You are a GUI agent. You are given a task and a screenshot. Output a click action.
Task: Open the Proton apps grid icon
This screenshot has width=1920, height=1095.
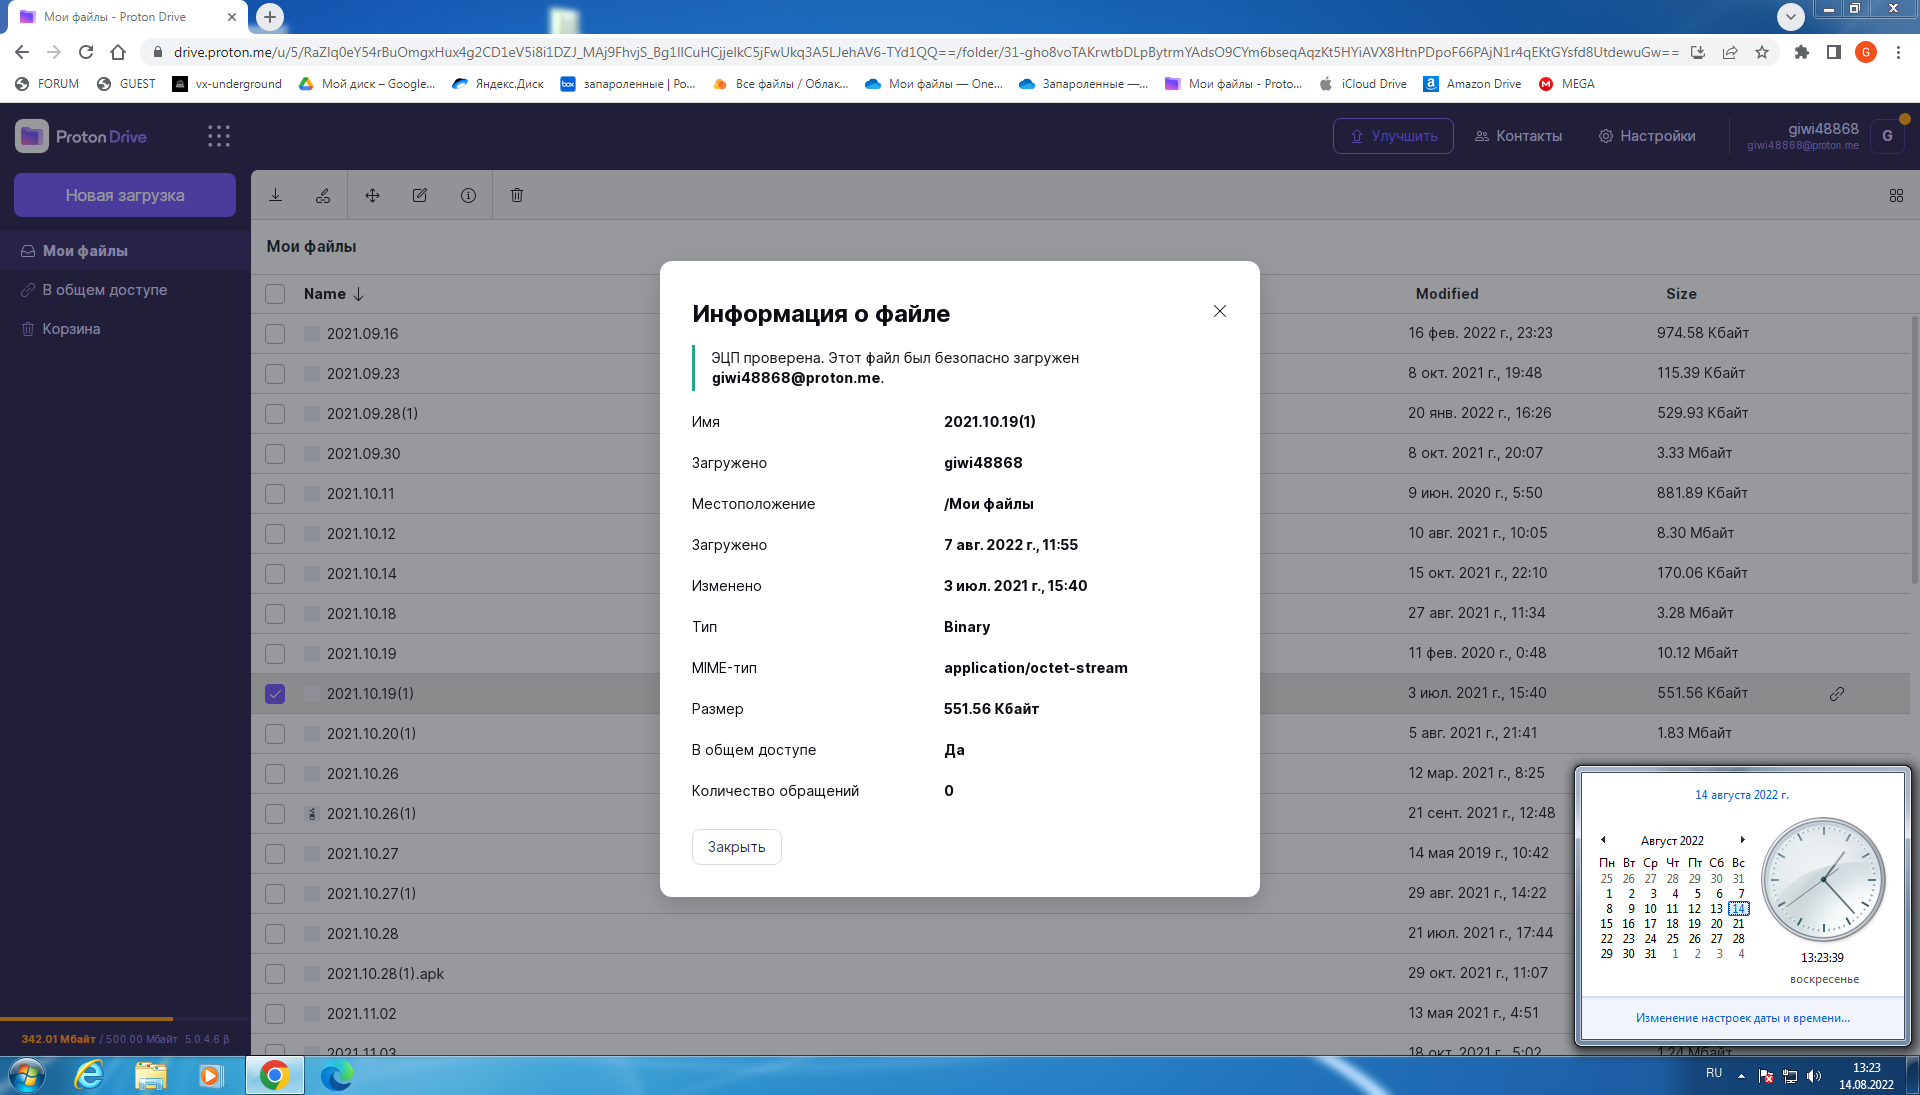coord(219,136)
